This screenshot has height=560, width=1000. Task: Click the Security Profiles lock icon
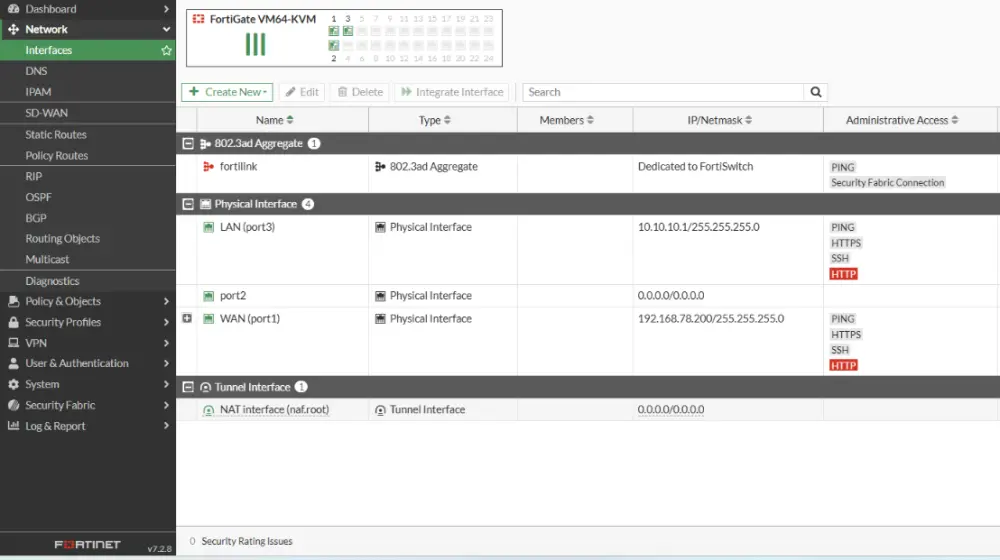(13, 322)
